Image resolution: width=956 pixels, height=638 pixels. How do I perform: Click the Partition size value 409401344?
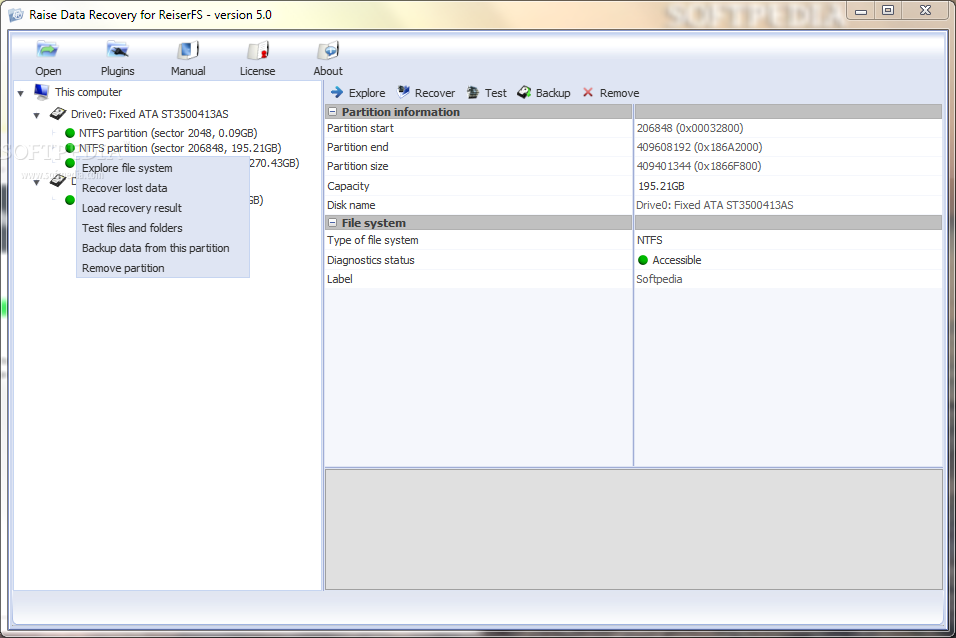[x=699, y=166]
